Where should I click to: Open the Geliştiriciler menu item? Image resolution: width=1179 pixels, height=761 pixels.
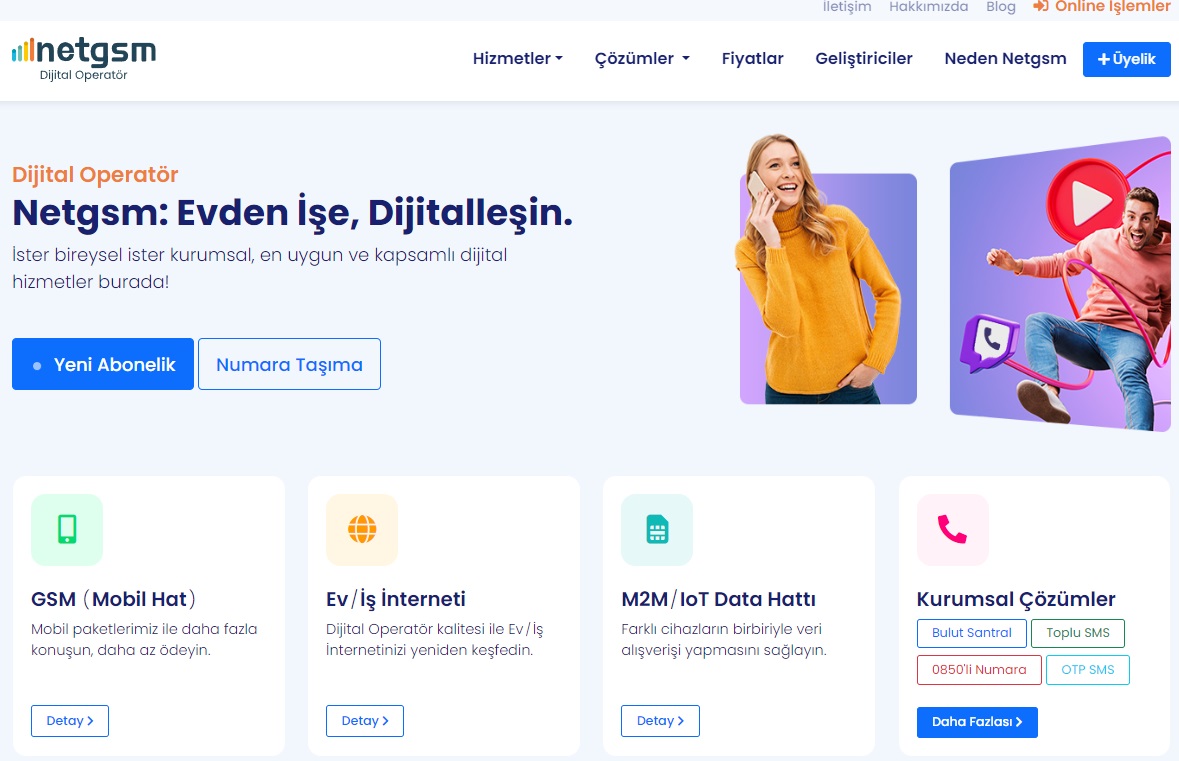pyautogui.click(x=864, y=59)
